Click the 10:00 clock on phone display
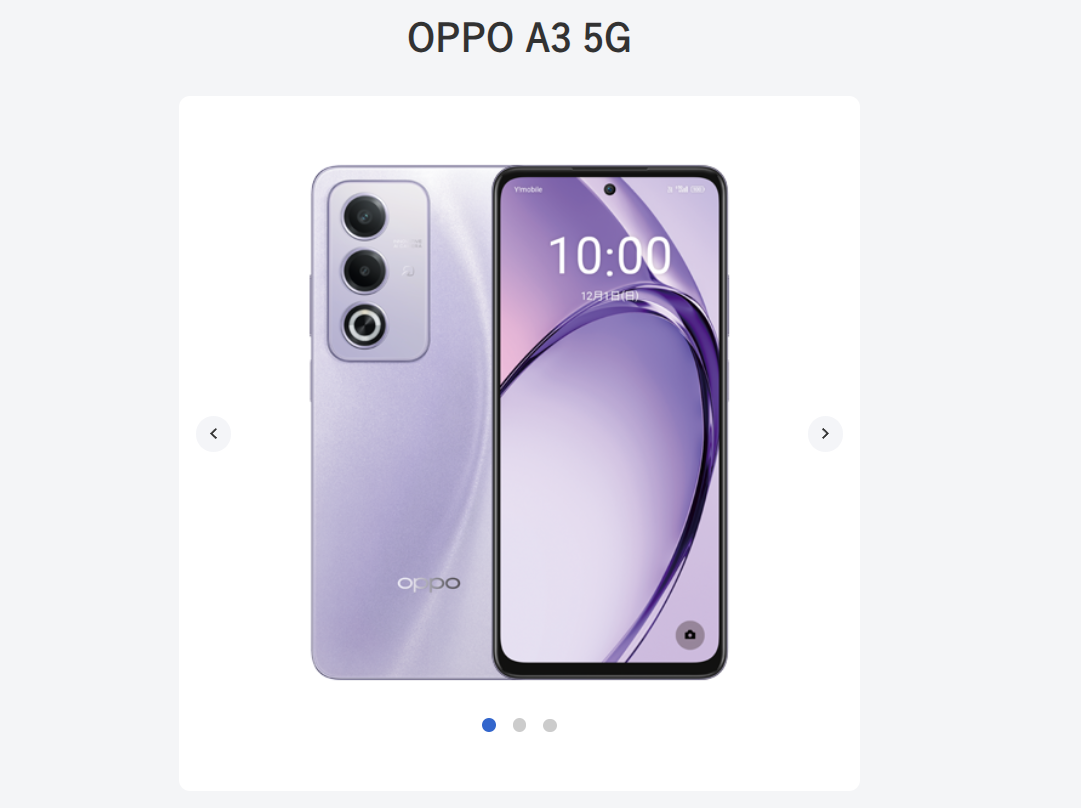Screen dimensions: 1081x808 click(609, 255)
